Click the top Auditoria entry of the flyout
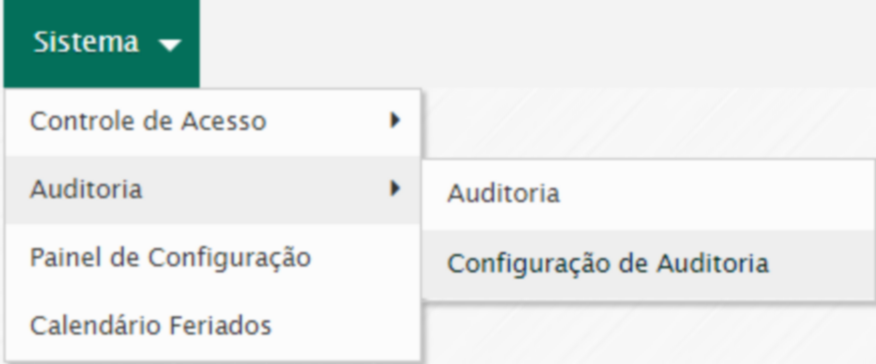Viewport: 876px width, 364px height. pos(648,195)
